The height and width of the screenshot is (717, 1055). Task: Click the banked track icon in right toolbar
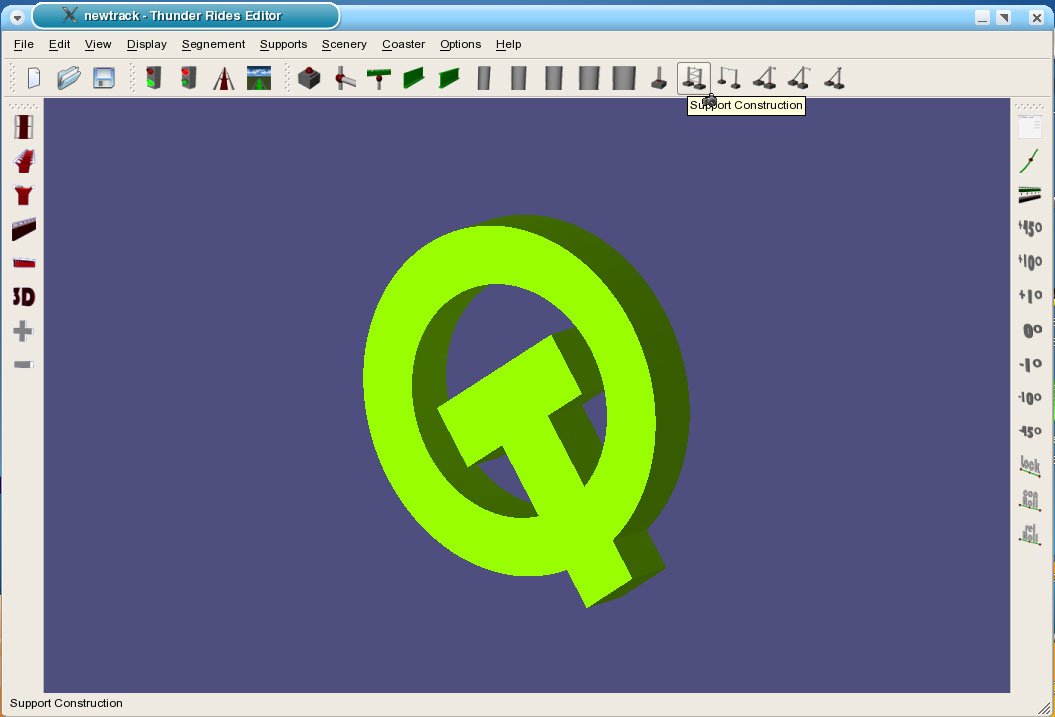click(1029, 195)
